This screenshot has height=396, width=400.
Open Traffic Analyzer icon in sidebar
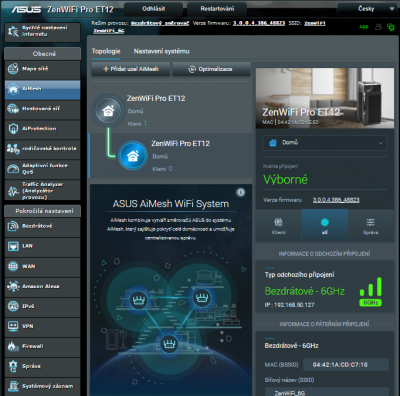click(x=13, y=191)
